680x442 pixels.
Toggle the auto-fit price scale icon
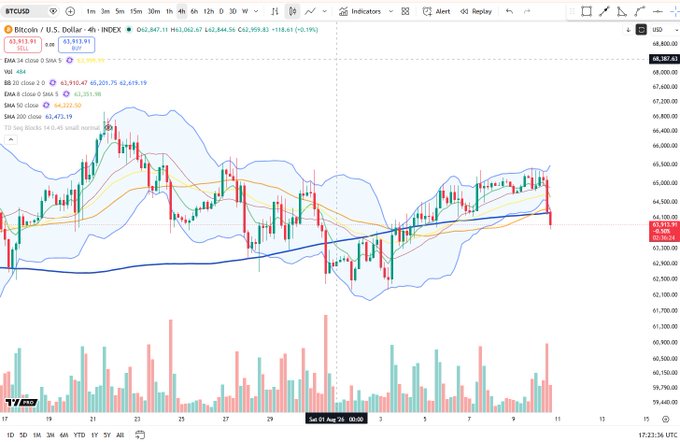tap(641, 29)
